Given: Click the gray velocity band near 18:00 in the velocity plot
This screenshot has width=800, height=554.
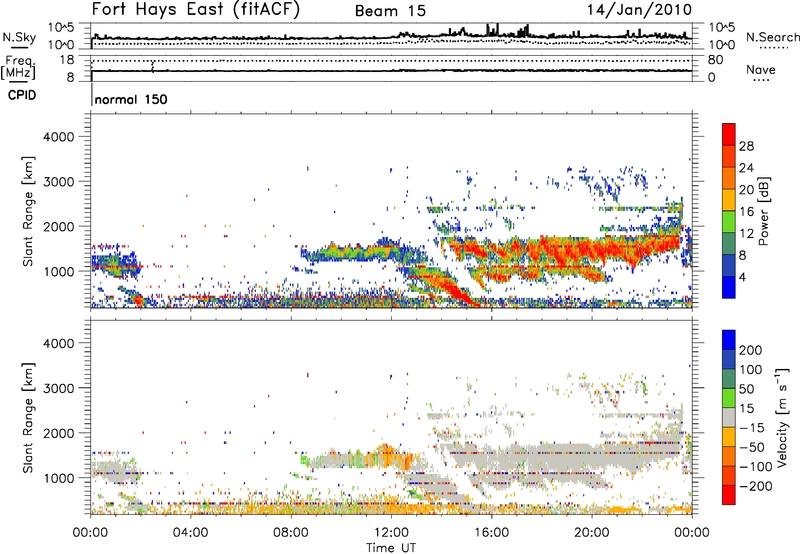Looking at the screenshot, I should 541,459.
